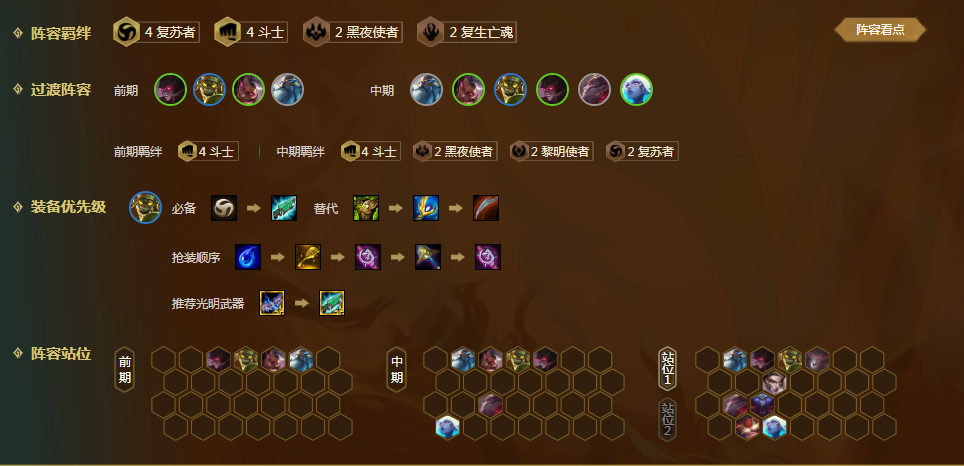Switch to the 站位2 positioning tab
The height and width of the screenshot is (466, 964).
pos(668,419)
